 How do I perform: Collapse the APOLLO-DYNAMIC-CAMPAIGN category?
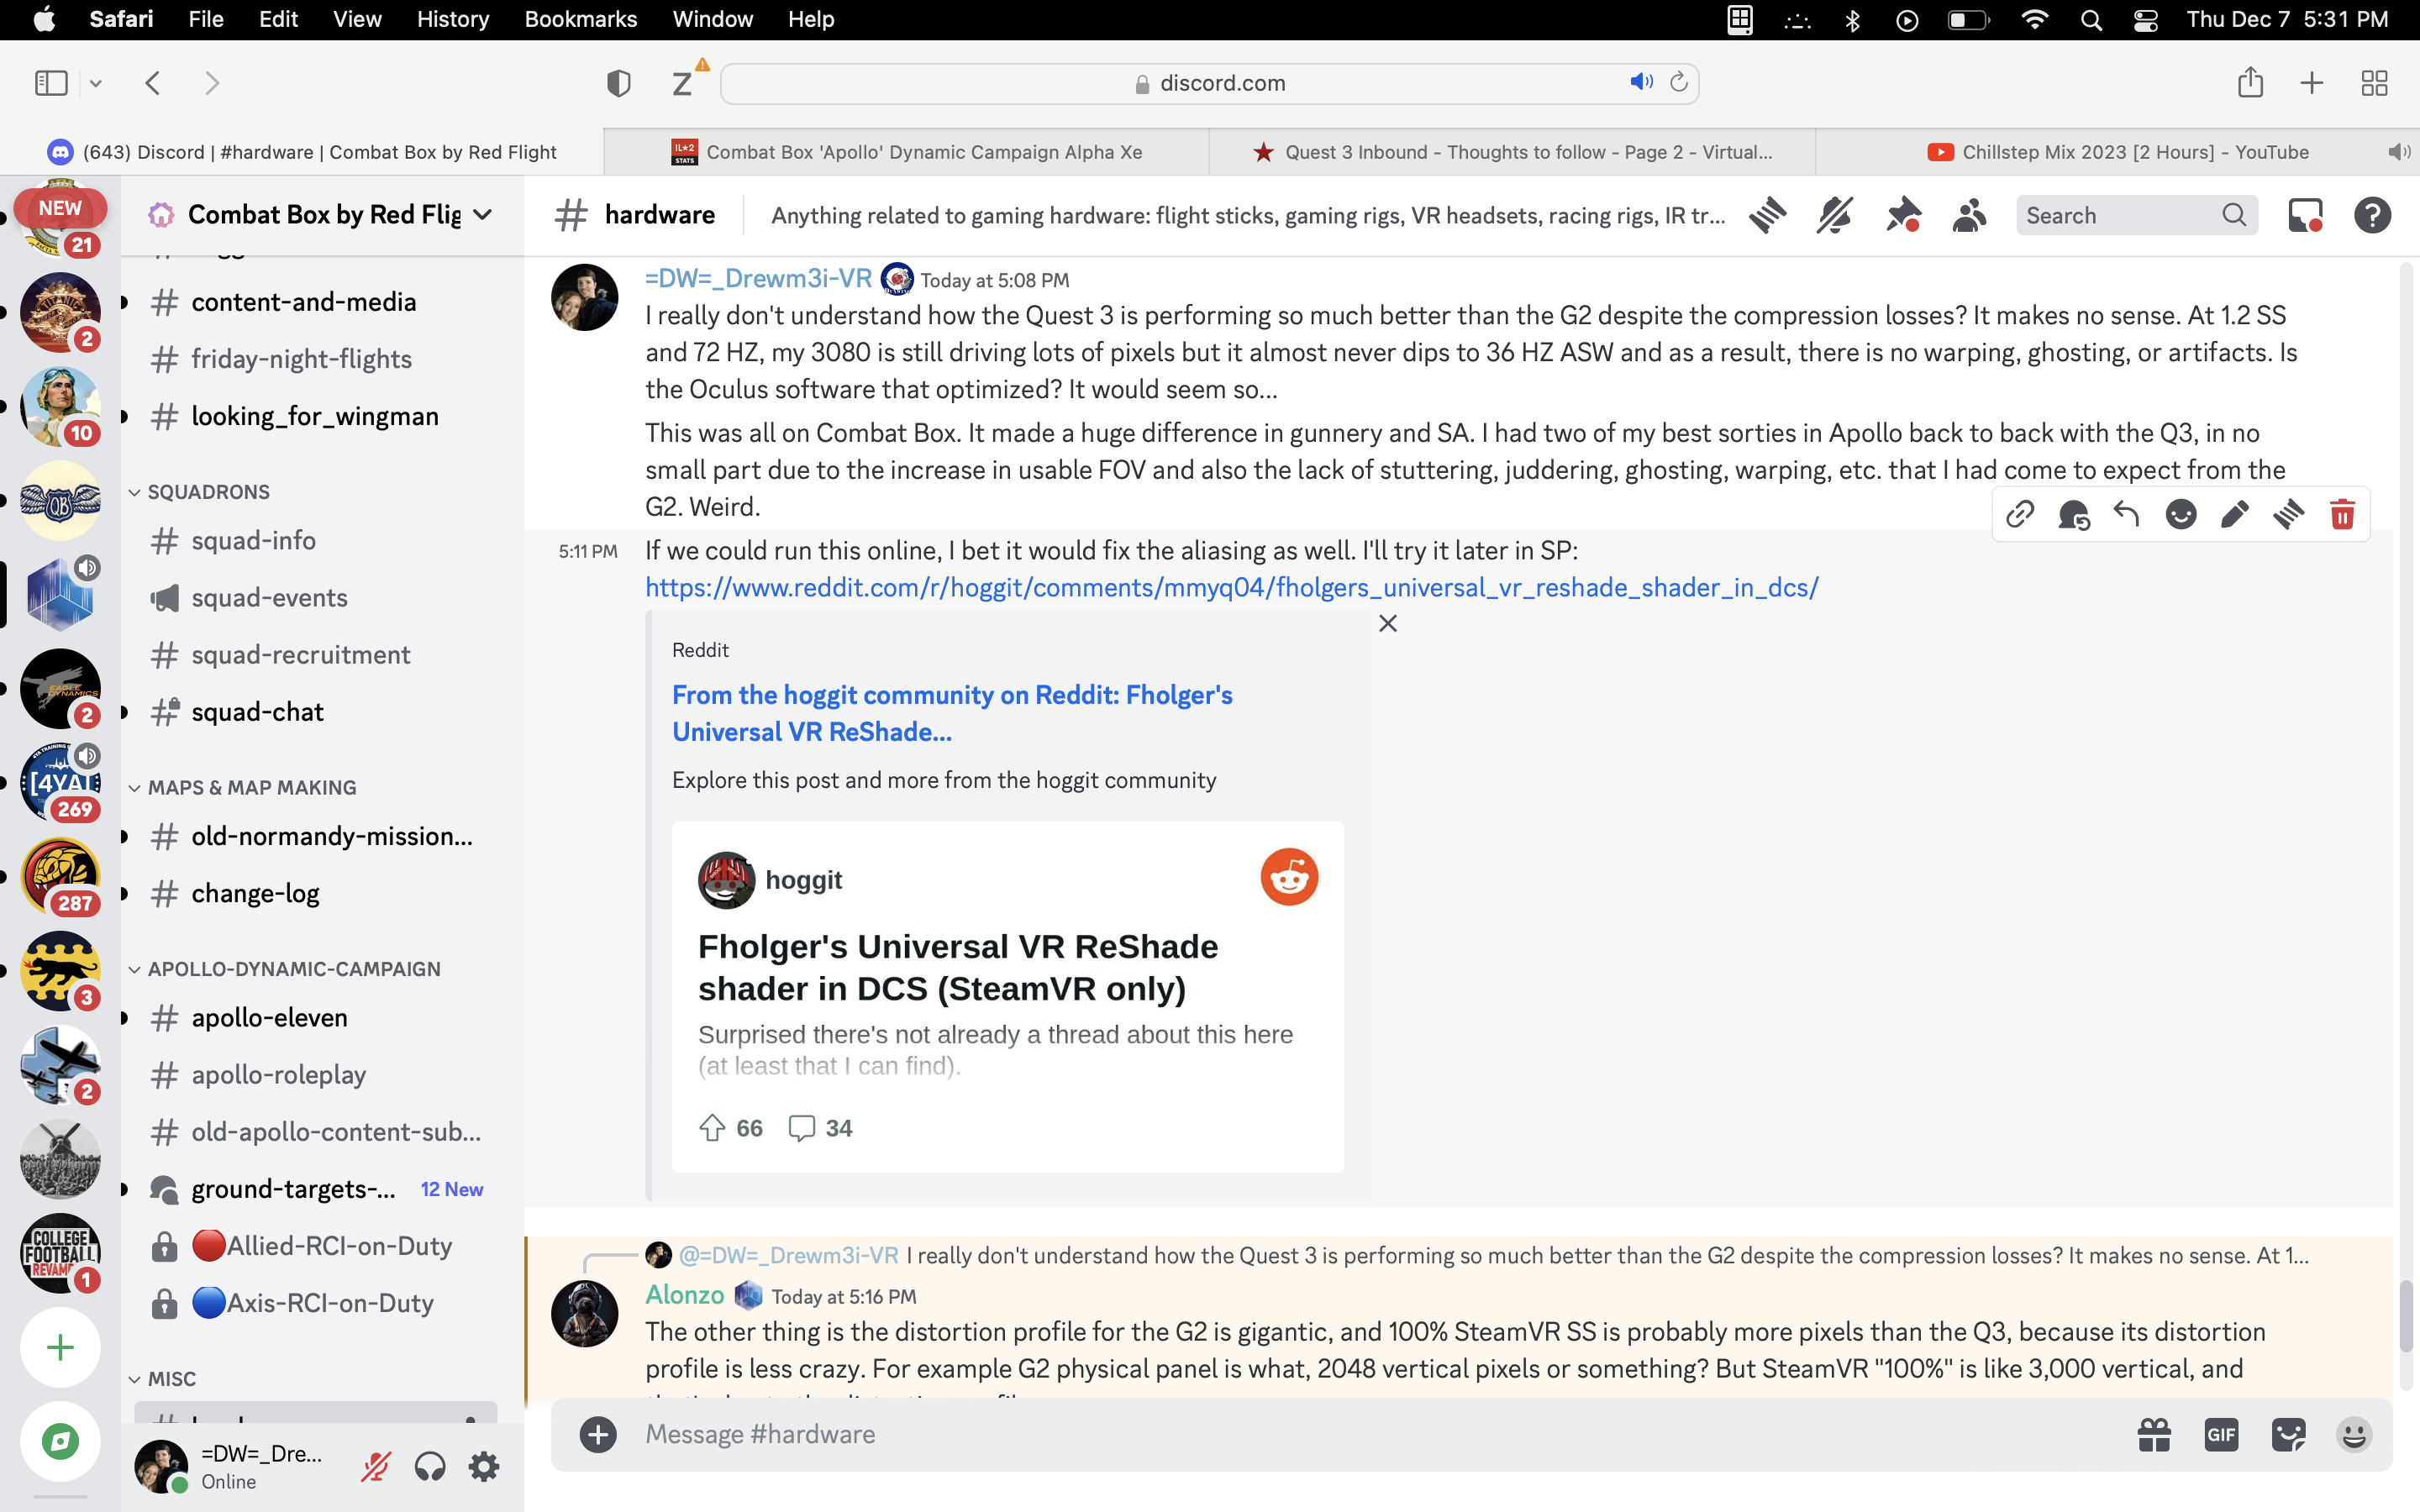pyautogui.click(x=286, y=969)
